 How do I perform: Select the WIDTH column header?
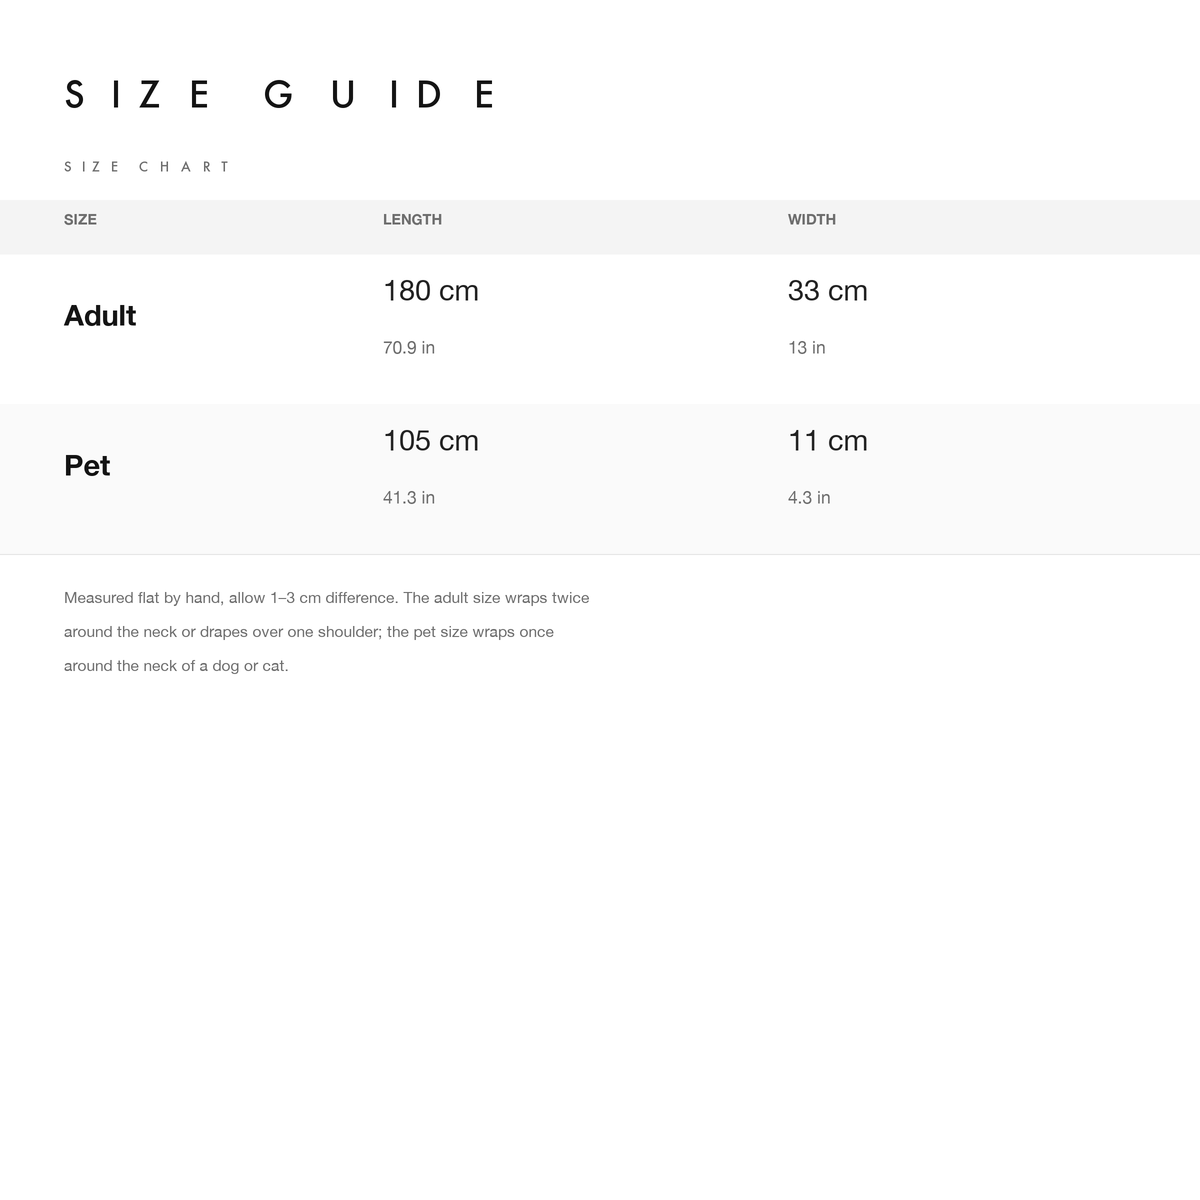(x=812, y=219)
